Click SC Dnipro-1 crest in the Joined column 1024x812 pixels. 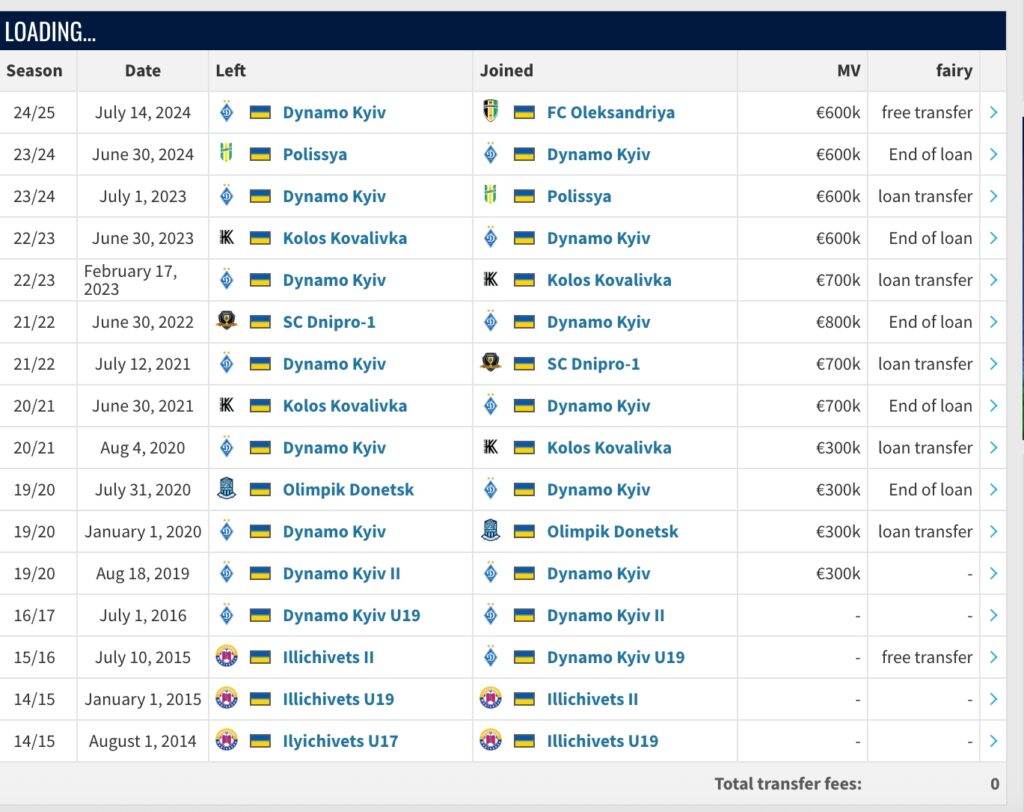490,364
